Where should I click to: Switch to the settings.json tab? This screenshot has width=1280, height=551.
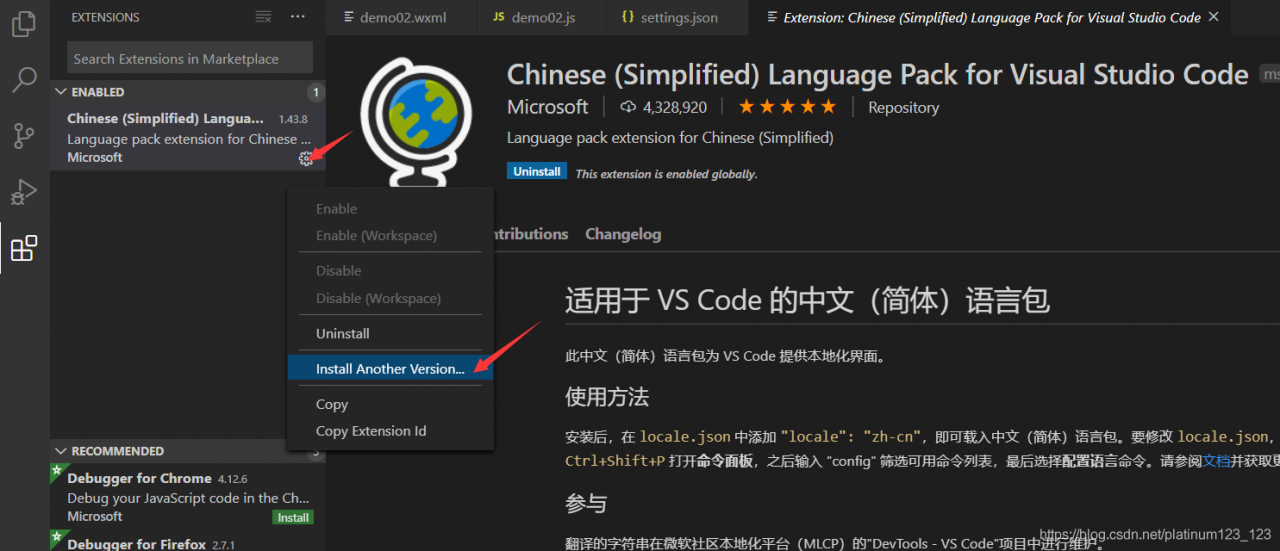pos(678,17)
